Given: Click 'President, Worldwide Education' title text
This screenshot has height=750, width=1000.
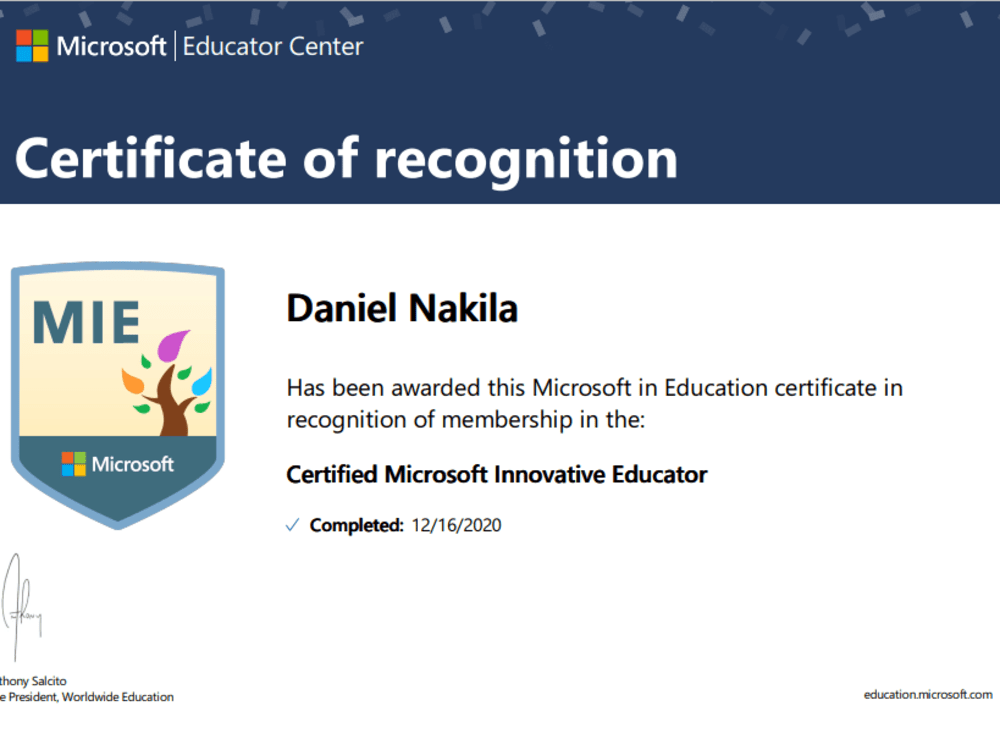Looking at the screenshot, I should [91, 697].
